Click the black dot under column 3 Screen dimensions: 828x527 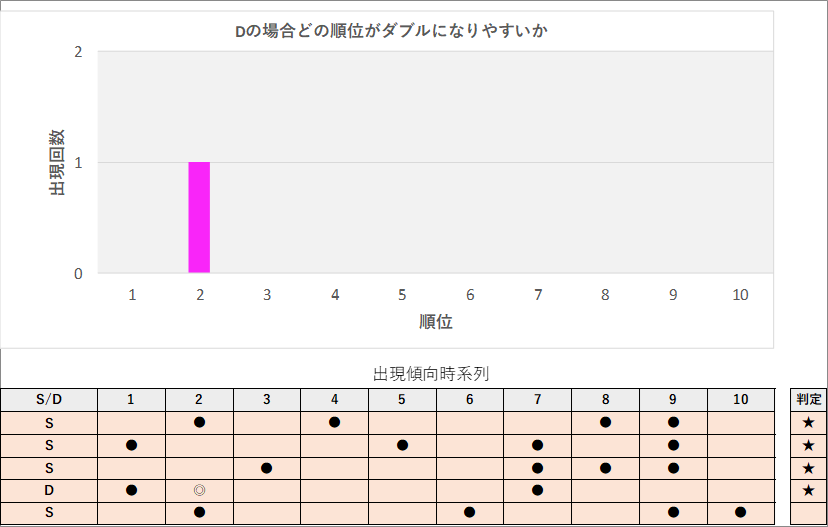coord(267,467)
